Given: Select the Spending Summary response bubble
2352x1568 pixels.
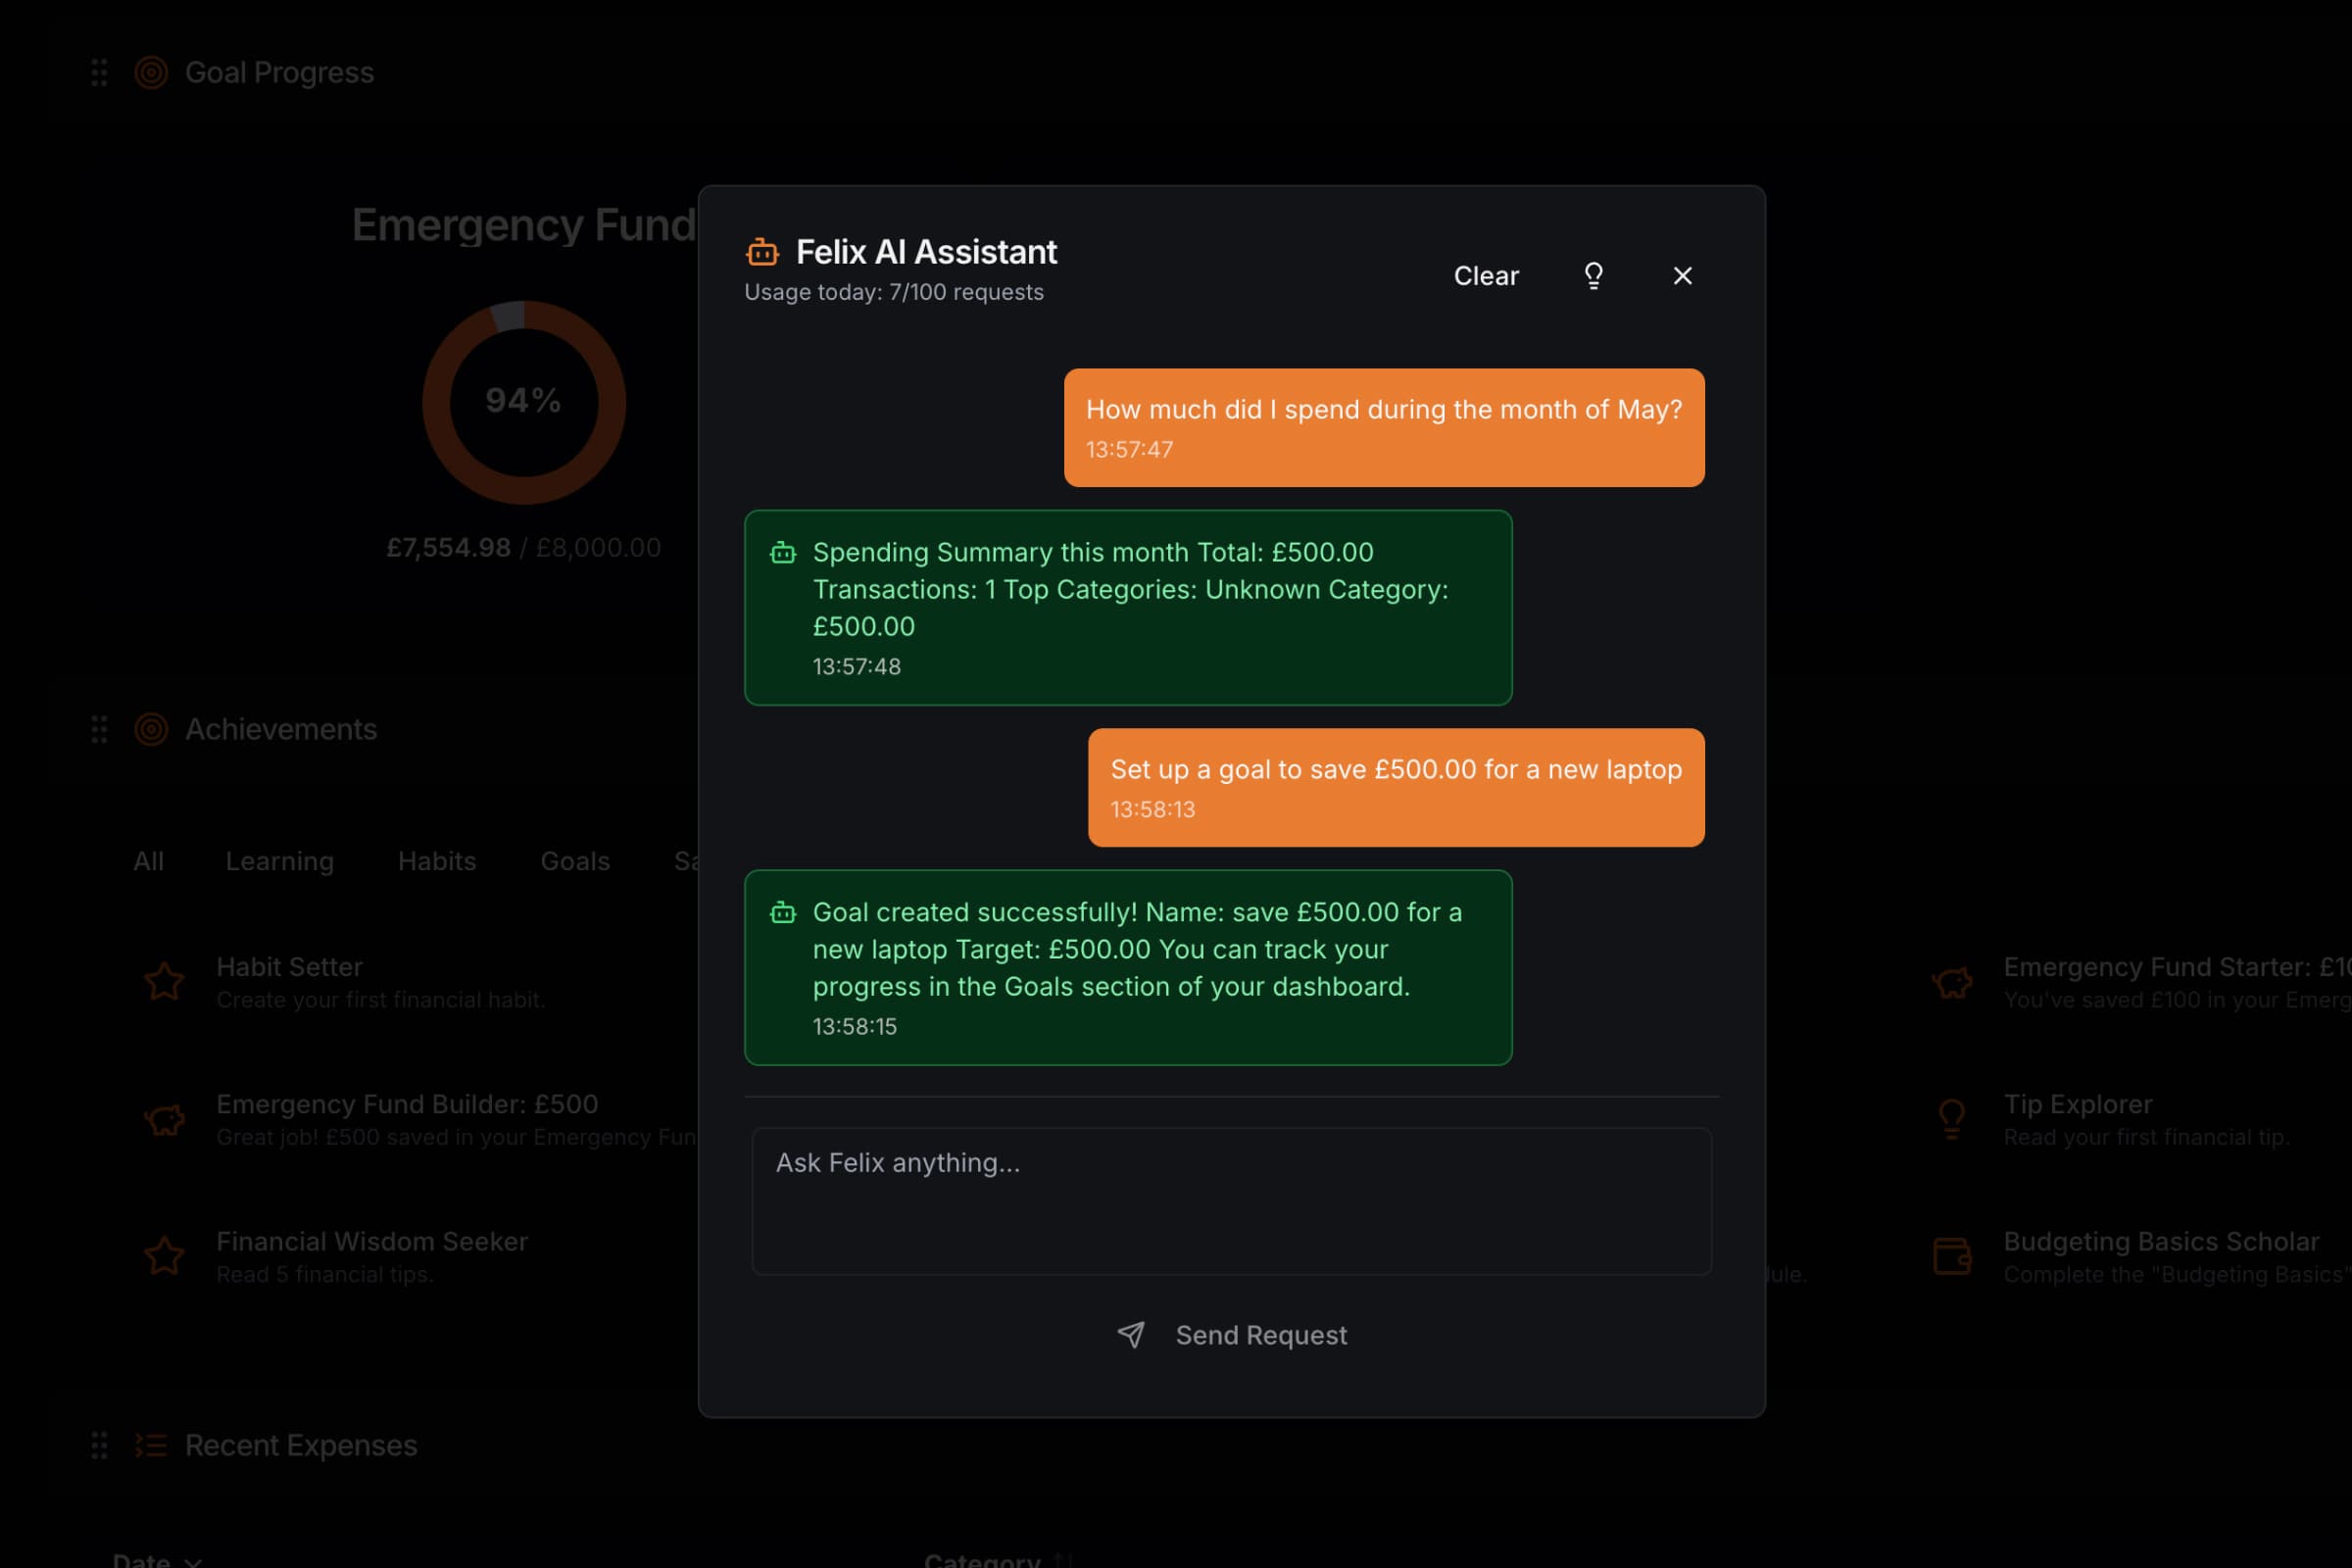Looking at the screenshot, I should (1128, 608).
